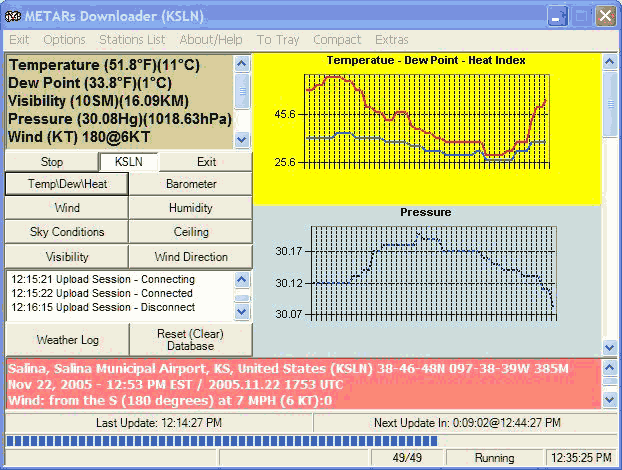Click up arrow of upload session log scrollbar

coord(242,280)
